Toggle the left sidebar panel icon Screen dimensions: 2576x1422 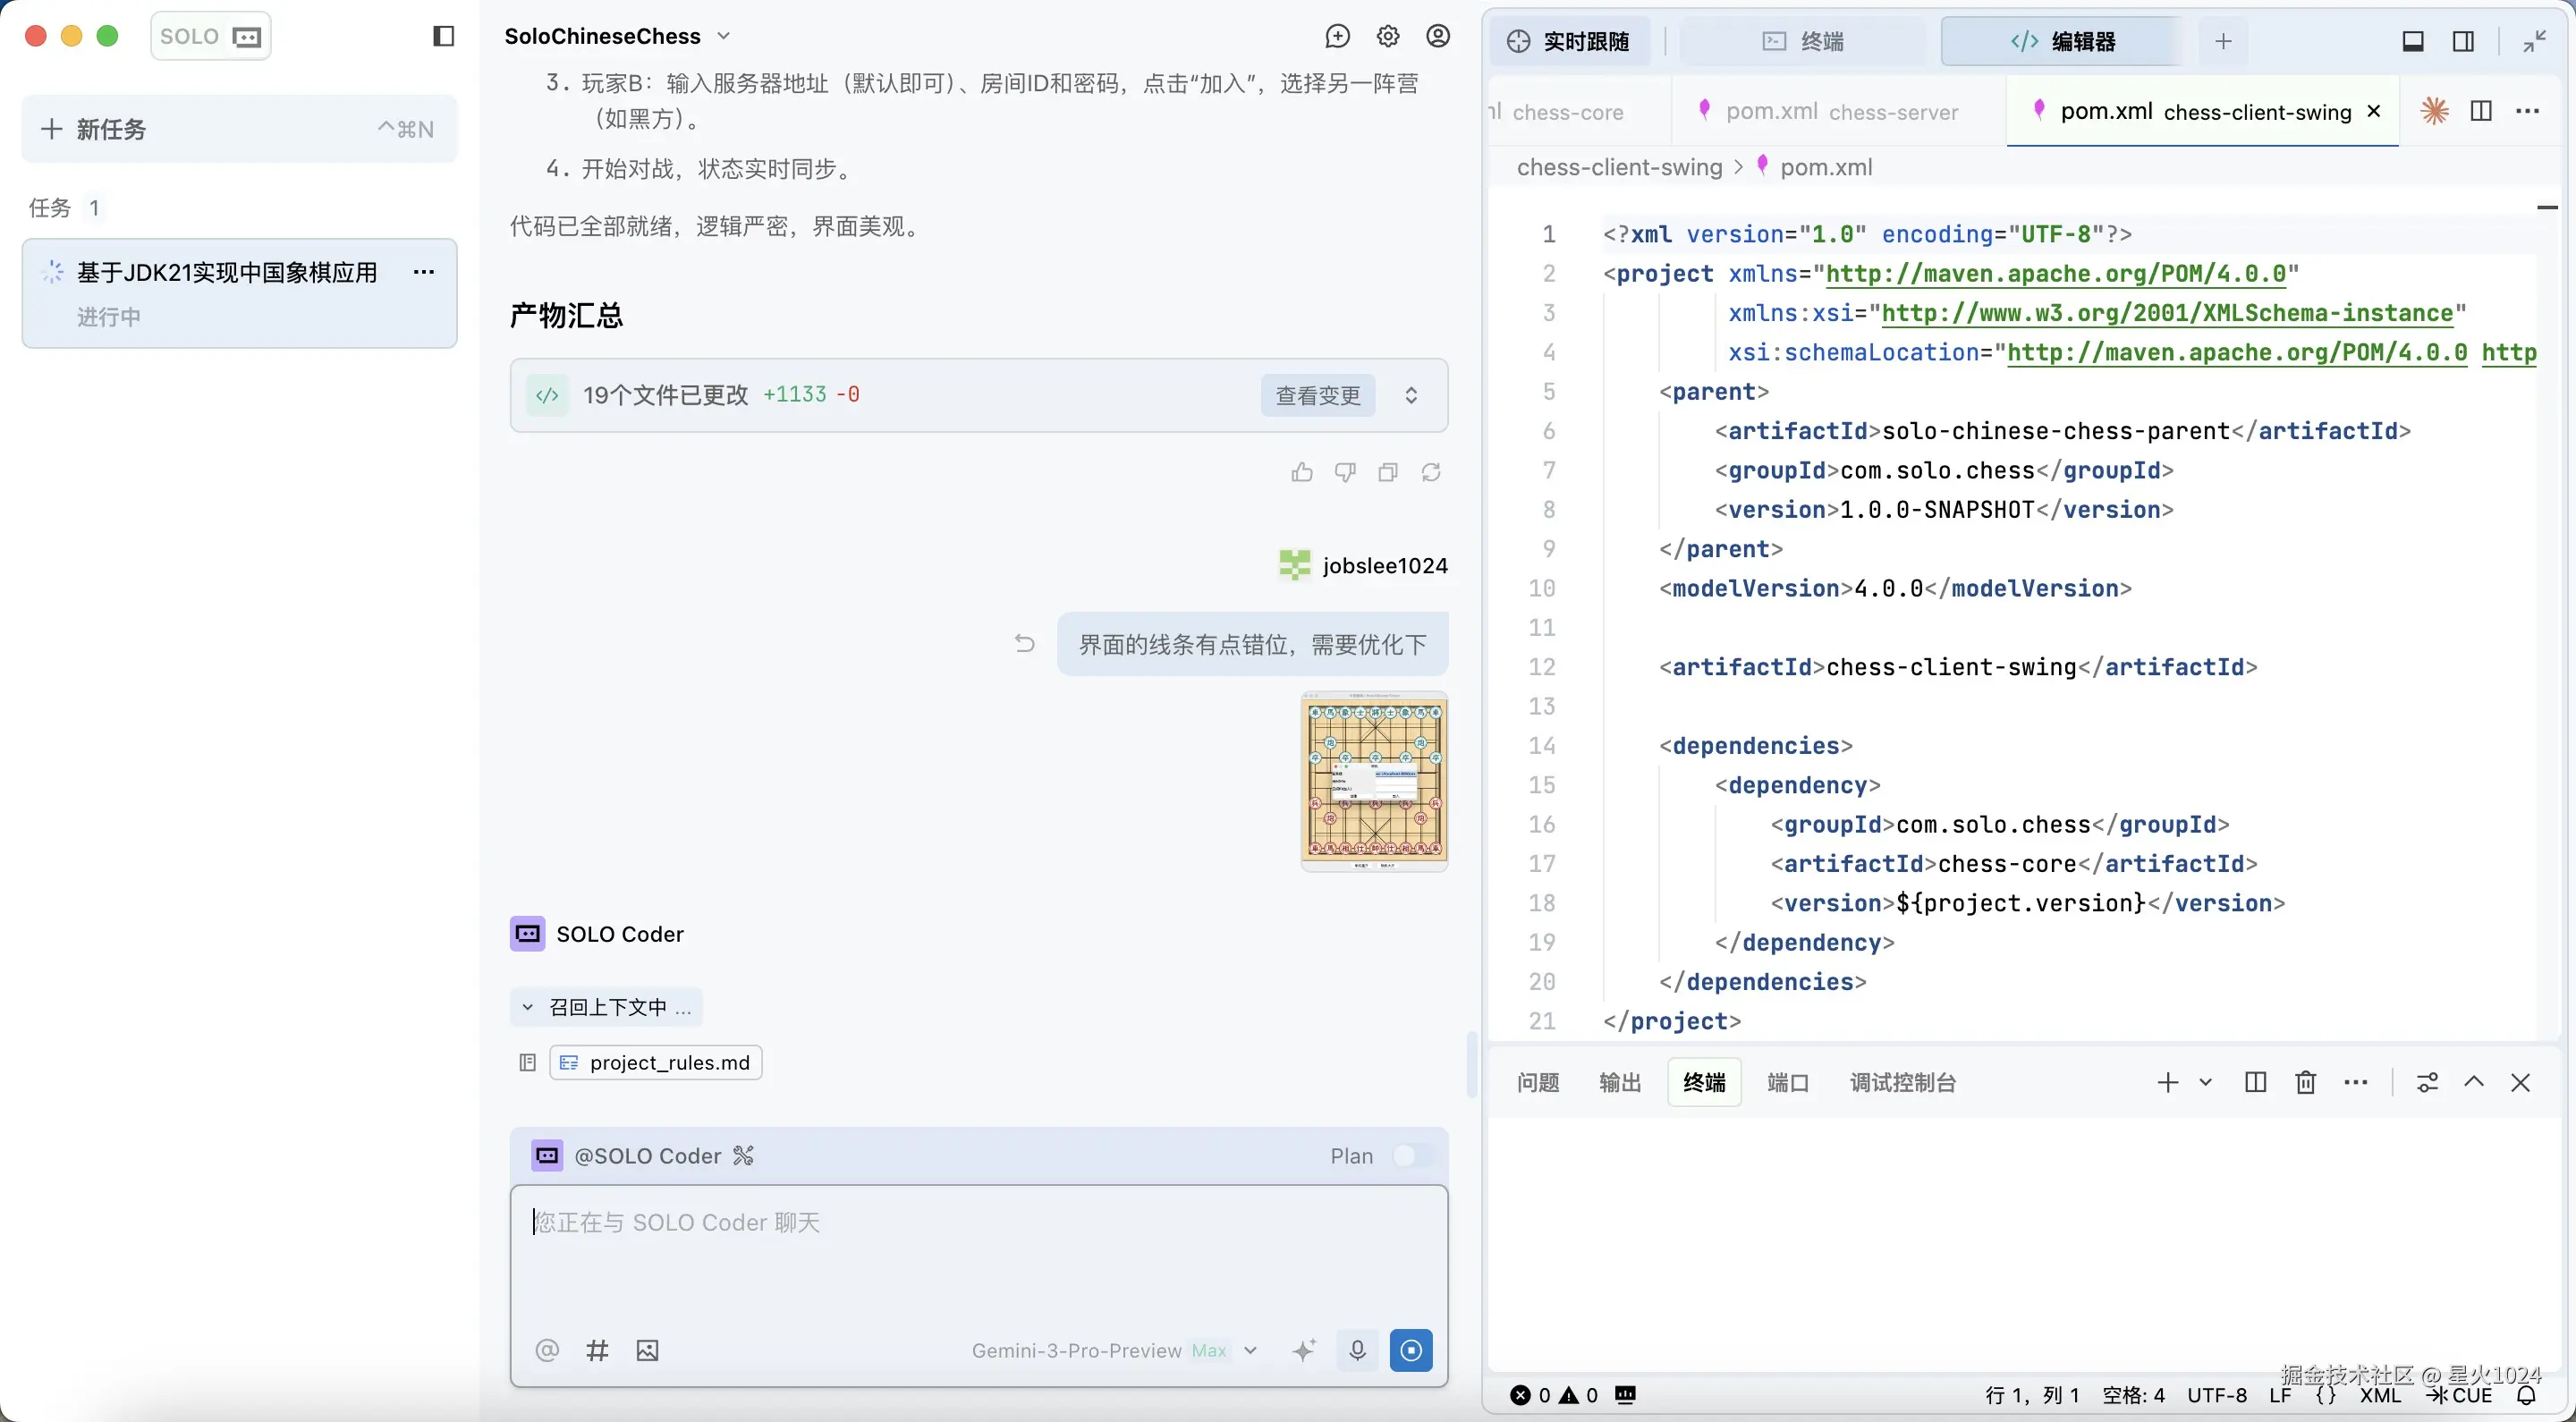443,36
